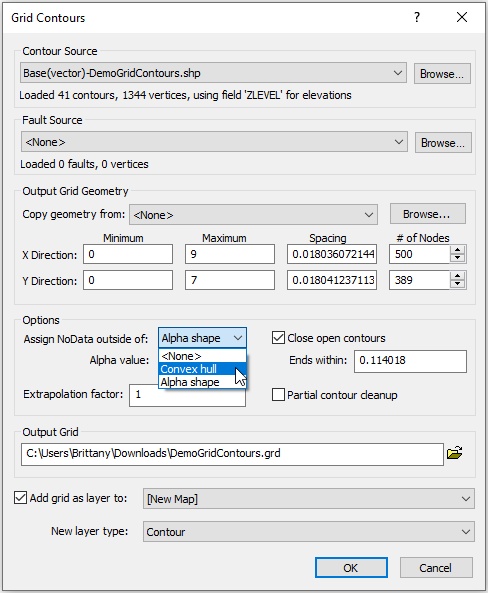Open the Fault Source dropdown
488x593 pixels.
tap(214, 142)
